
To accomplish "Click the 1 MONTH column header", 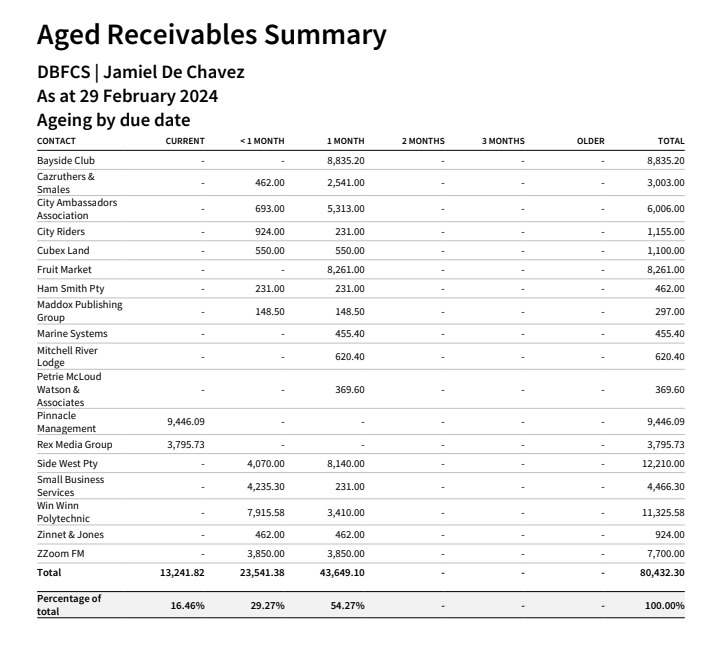I will 345,141.
